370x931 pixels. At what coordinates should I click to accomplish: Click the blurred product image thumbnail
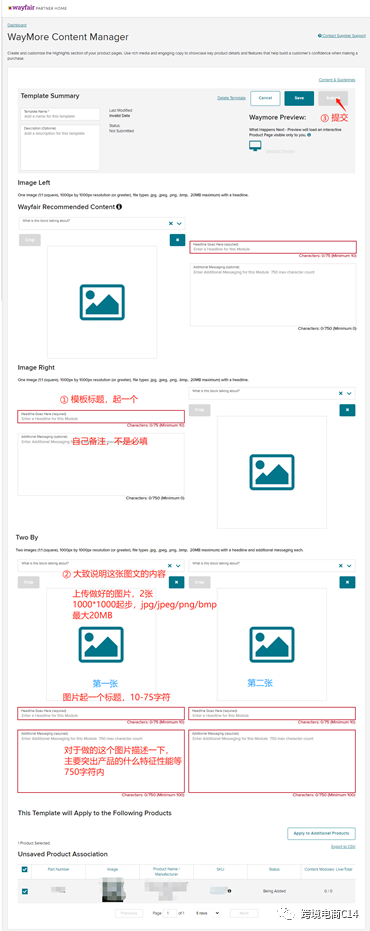[x=112, y=891]
